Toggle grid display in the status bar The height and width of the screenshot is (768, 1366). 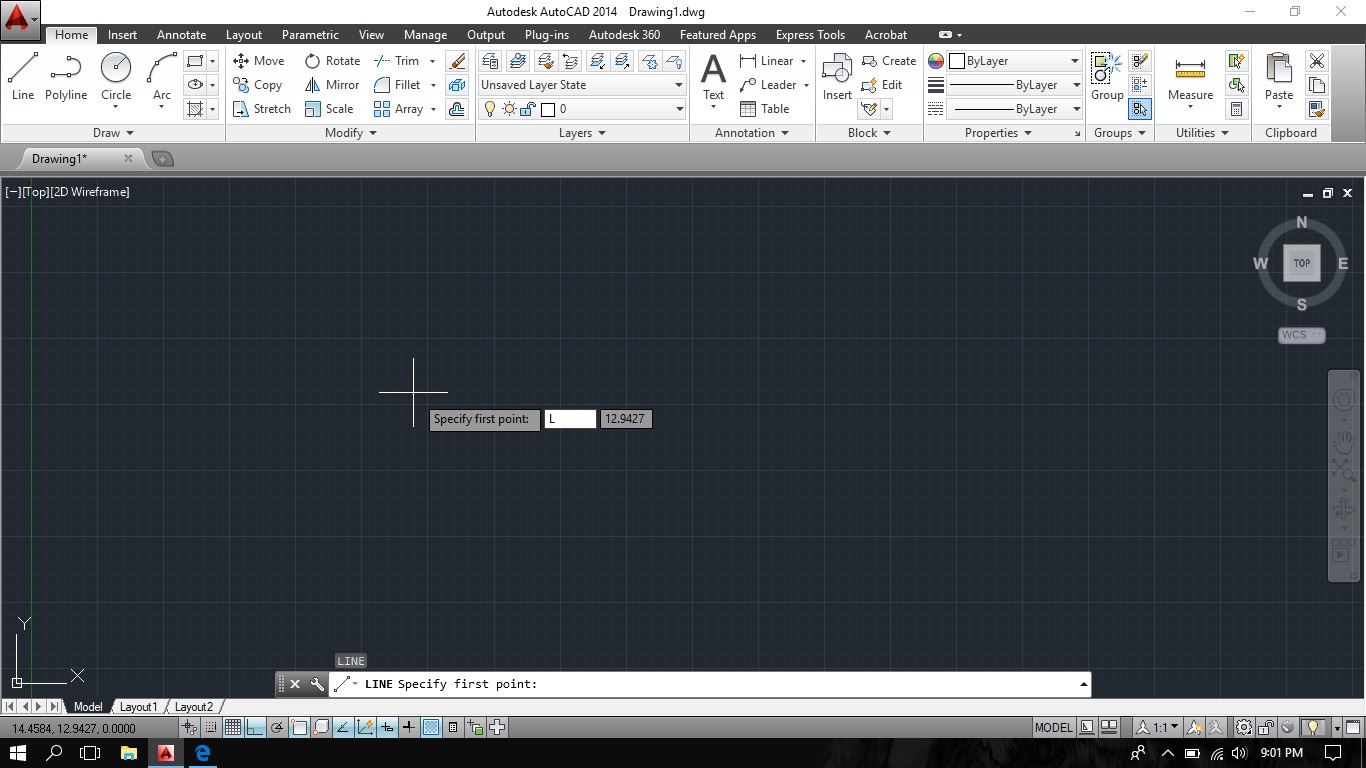click(232, 727)
